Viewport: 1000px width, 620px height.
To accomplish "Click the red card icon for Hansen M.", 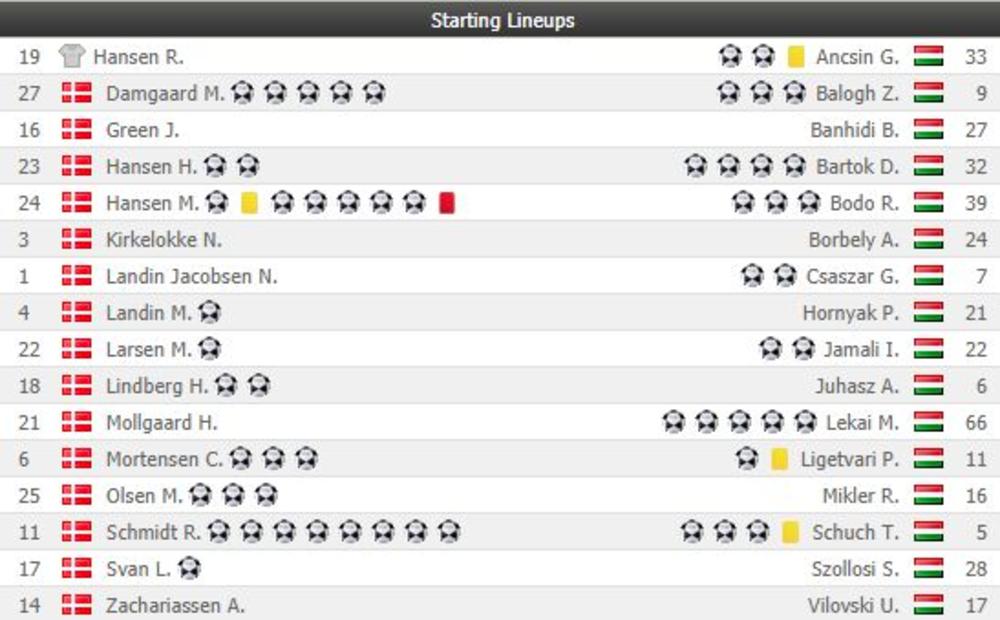I will pos(447,203).
